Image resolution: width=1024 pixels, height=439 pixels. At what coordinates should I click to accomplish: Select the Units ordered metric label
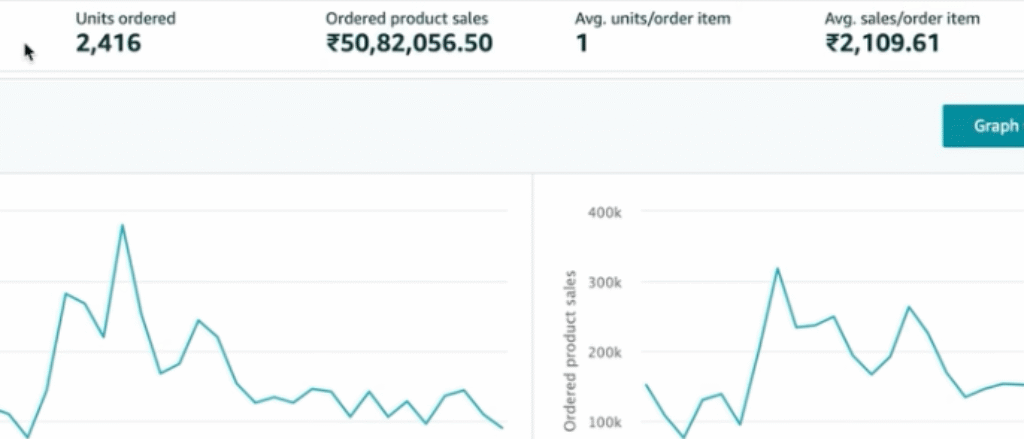click(126, 19)
